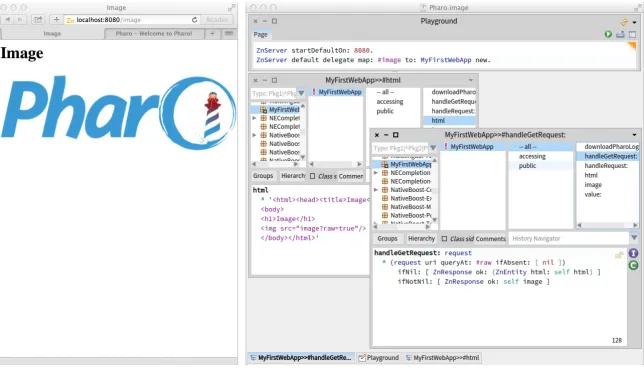644x368 pixels.
Task: Click the Safari share icon
Action: pyautogui.click(x=38, y=20)
